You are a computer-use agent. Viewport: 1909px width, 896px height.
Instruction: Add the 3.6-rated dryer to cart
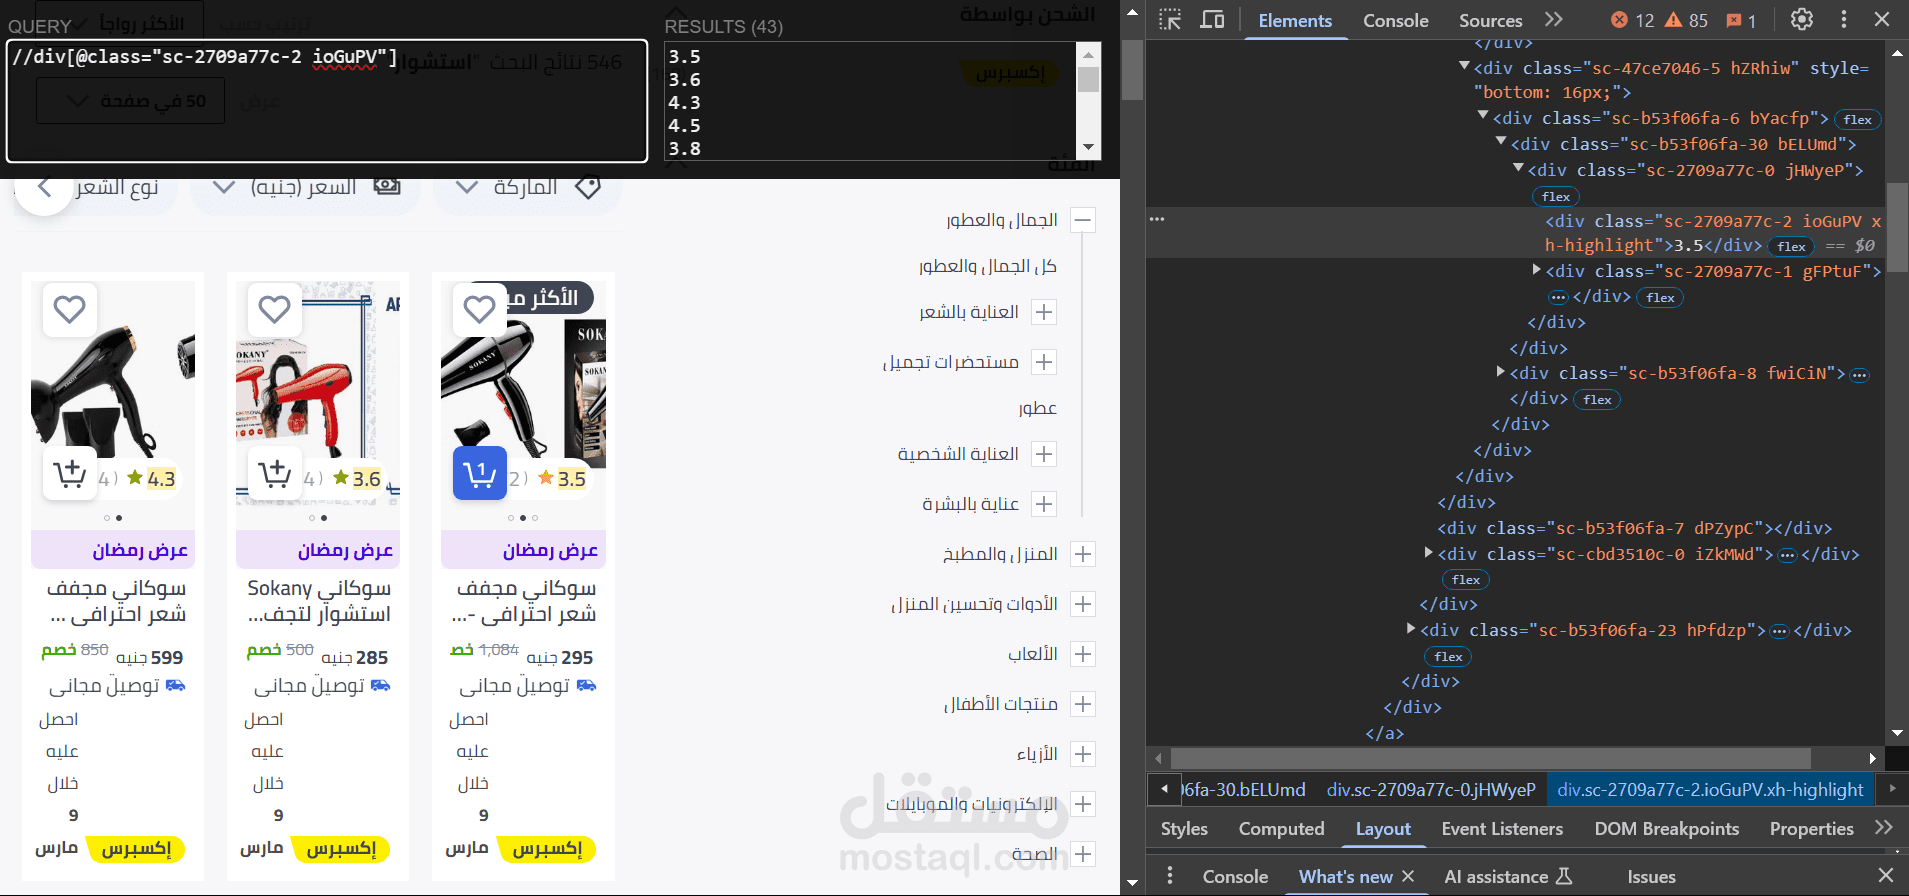pyautogui.click(x=274, y=473)
